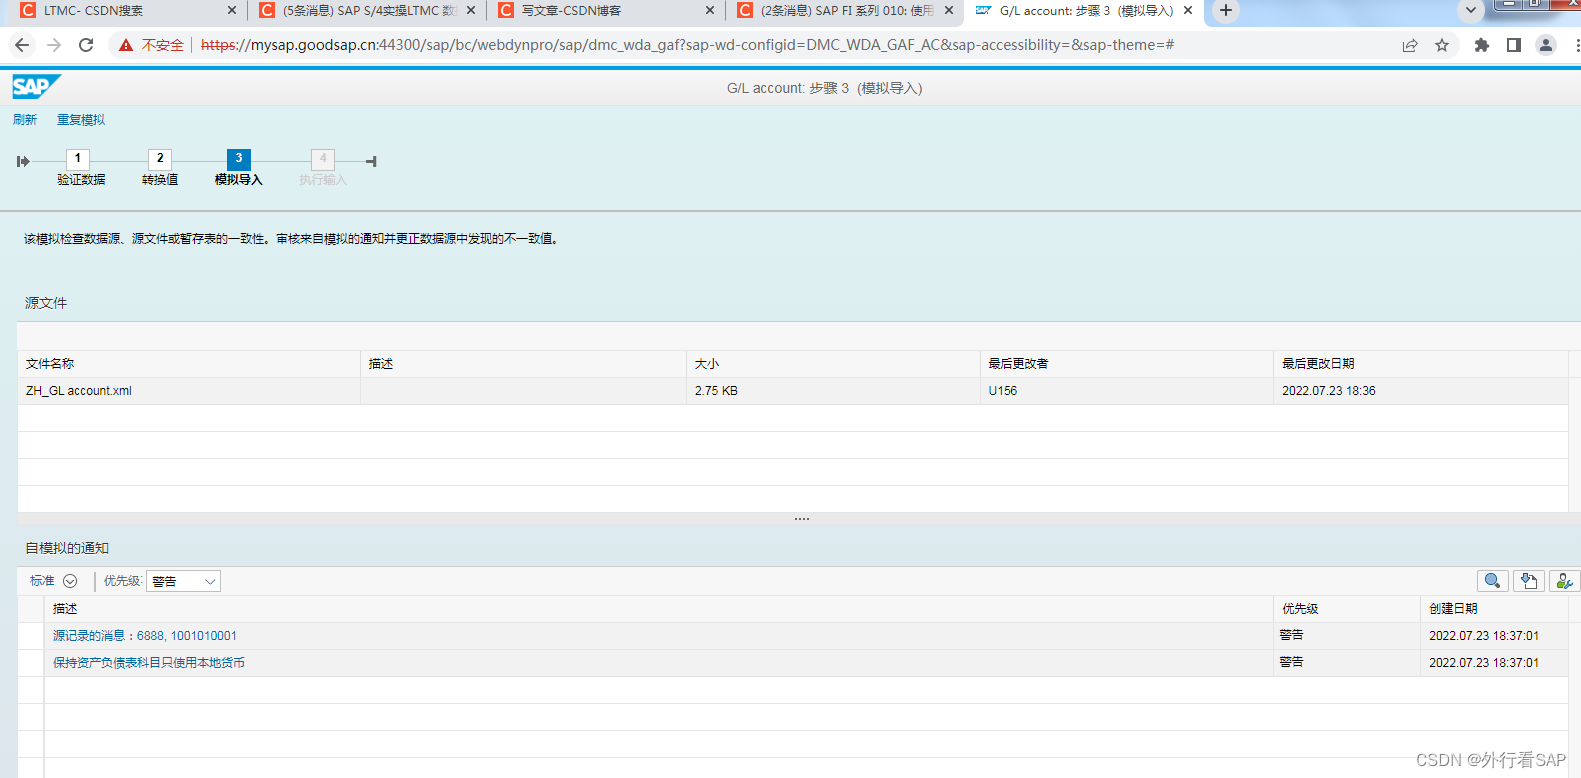Click creation date of 源记录的消息 row
Image resolution: width=1581 pixels, height=778 pixels.
point(1494,636)
